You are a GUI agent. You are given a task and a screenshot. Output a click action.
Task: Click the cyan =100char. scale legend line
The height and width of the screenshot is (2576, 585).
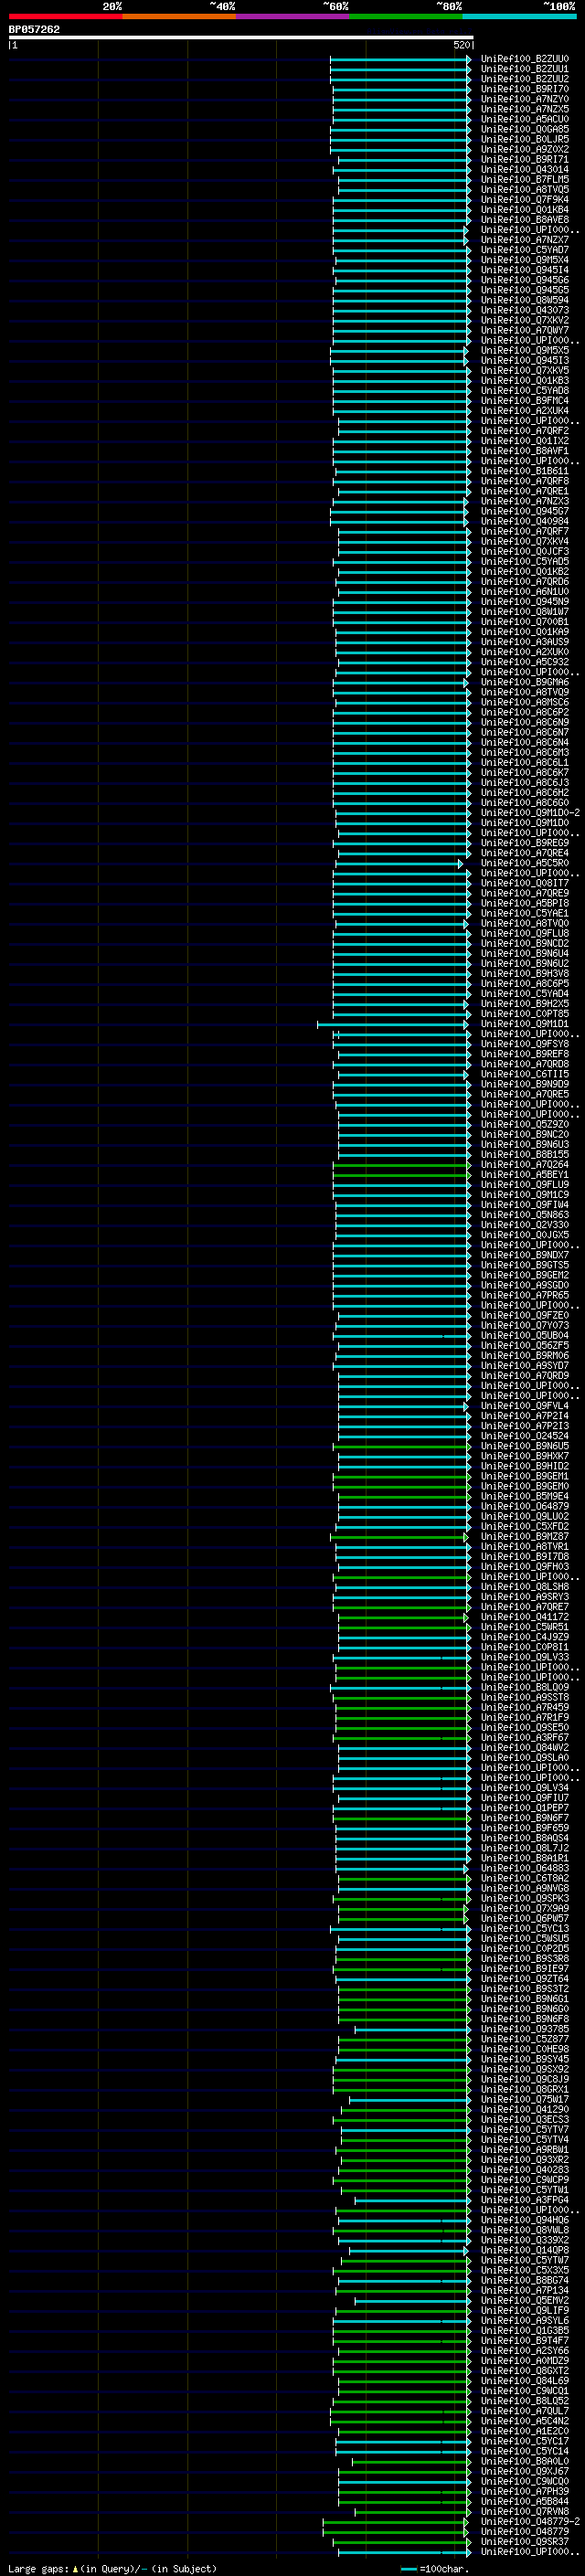408,2569
